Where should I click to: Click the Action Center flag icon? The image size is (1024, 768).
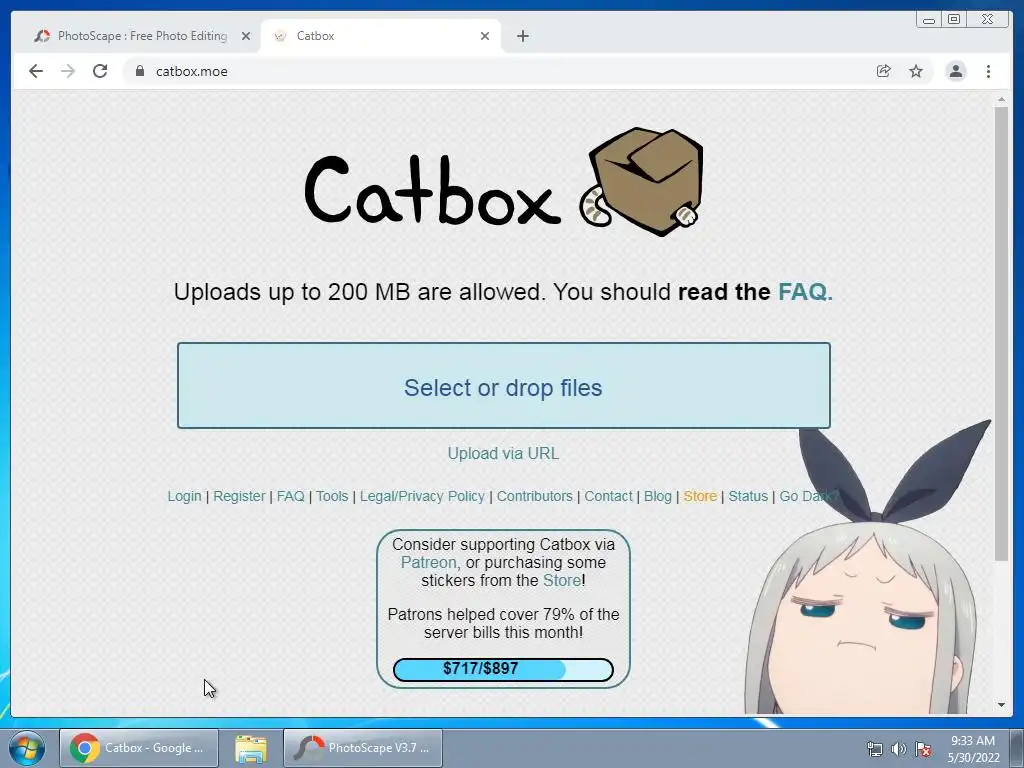tap(923, 749)
